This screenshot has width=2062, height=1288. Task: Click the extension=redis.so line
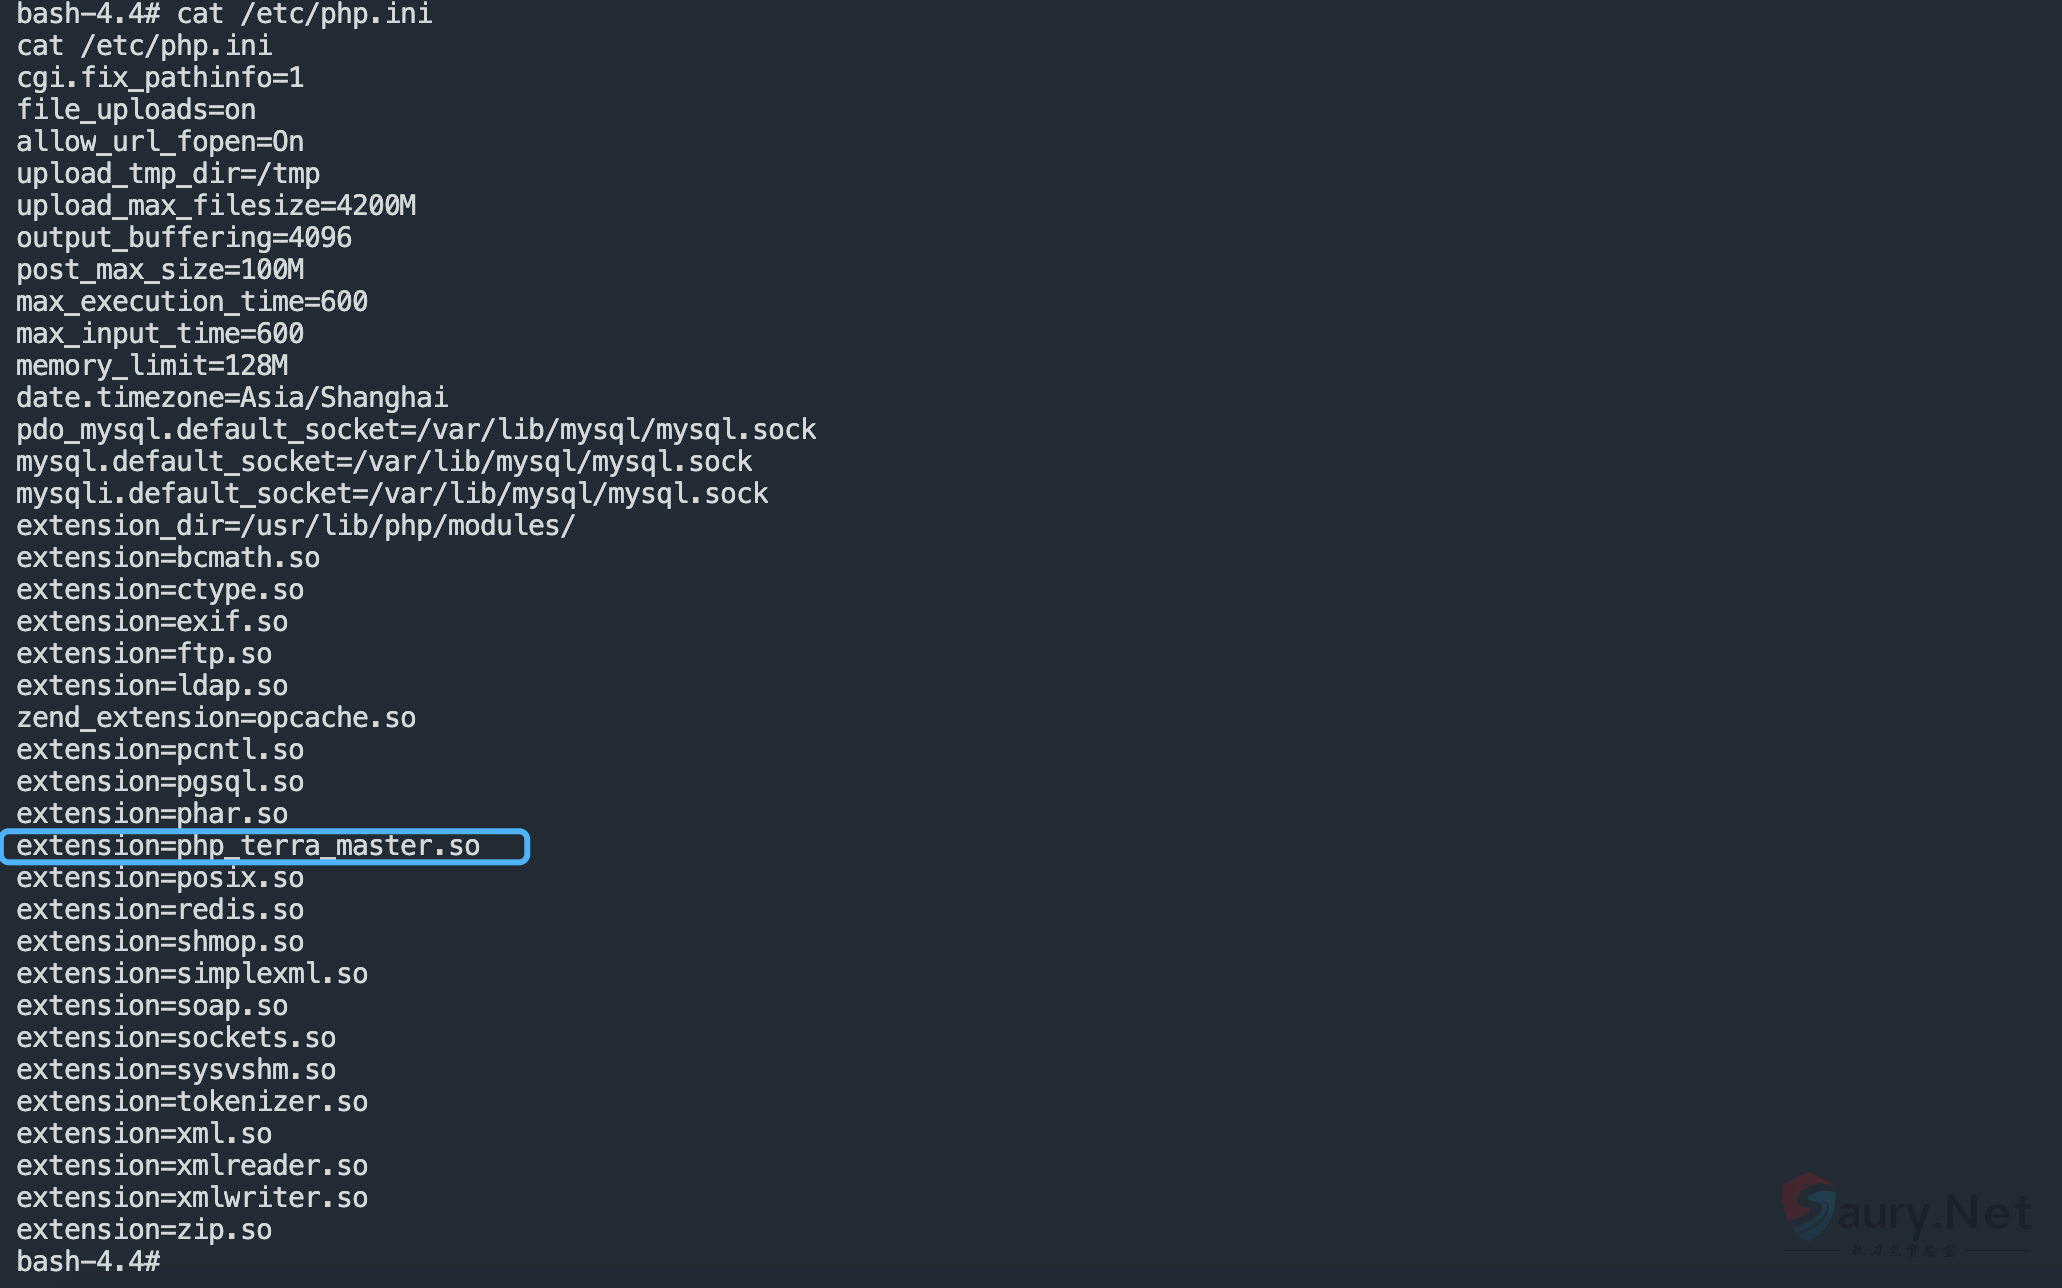[x=160, y=910]
